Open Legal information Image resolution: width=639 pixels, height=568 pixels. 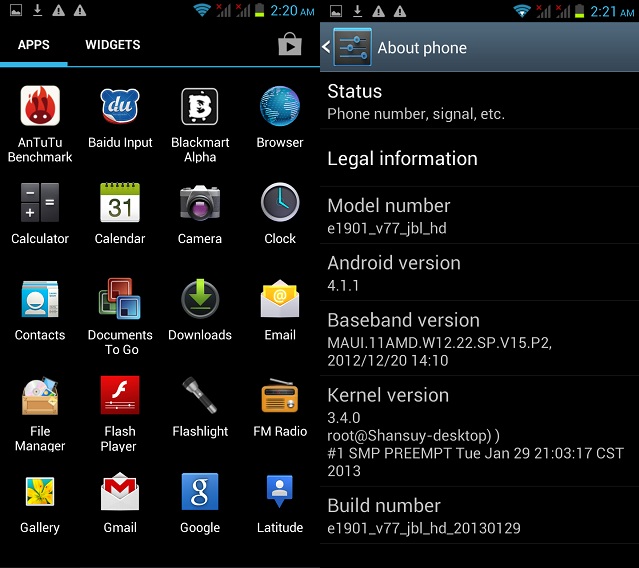coord(479,158)
